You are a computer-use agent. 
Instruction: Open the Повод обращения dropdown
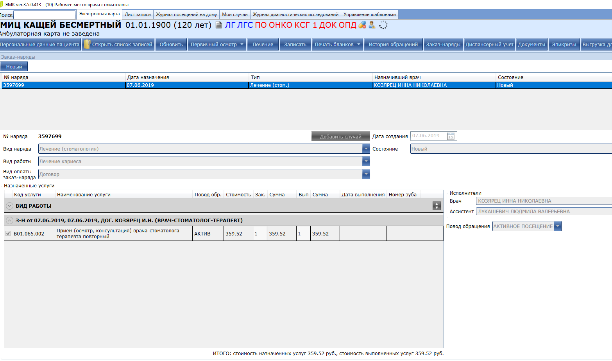[x=558, y=226]
